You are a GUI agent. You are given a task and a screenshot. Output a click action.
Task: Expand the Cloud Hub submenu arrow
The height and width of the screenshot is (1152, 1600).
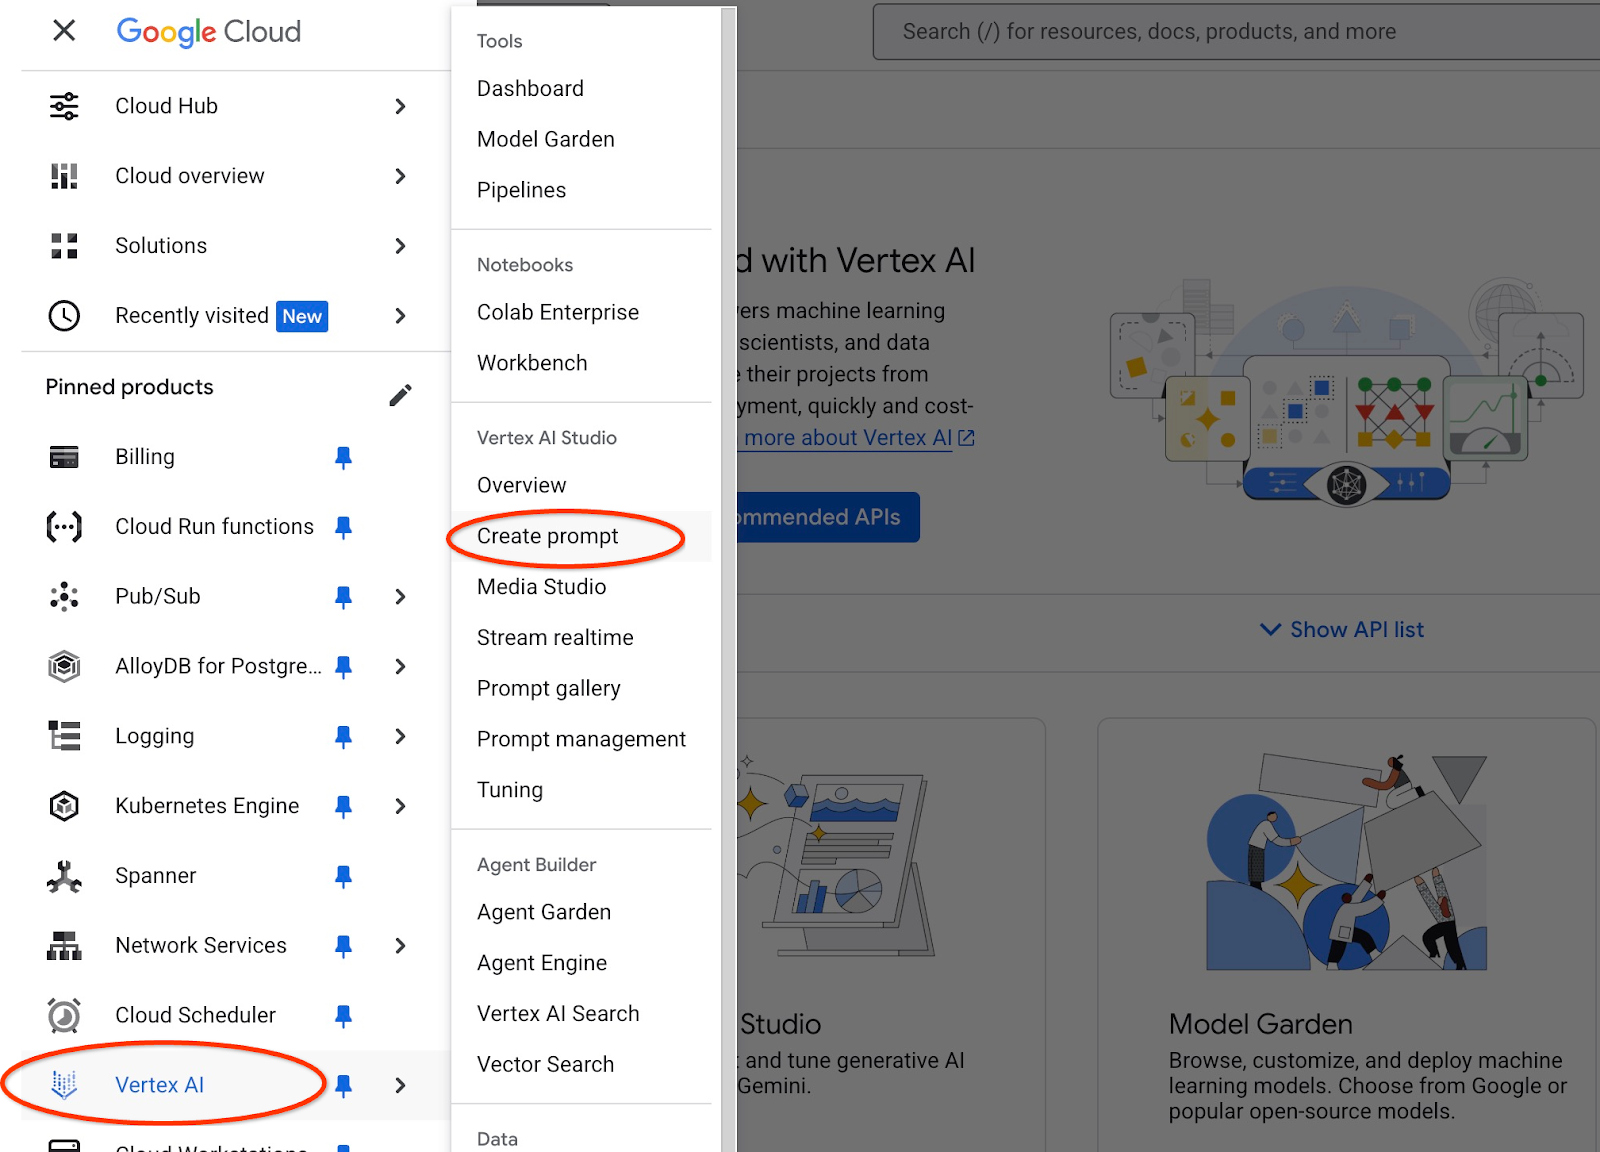[400, 106]
